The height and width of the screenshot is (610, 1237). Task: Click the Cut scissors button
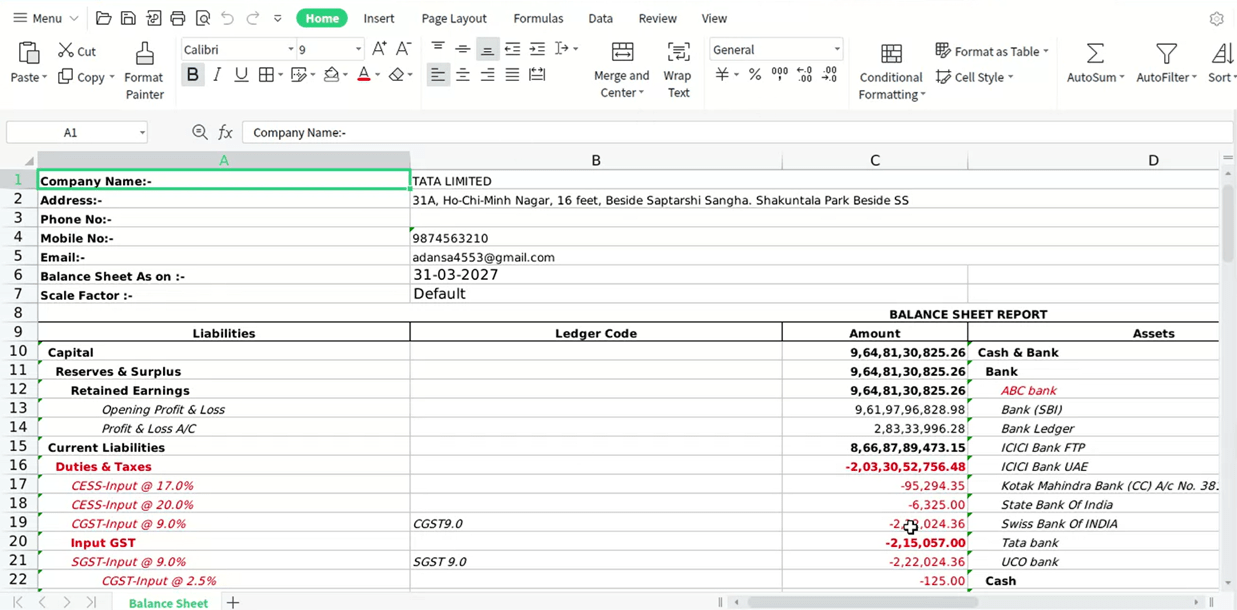[x=77, y=51]
